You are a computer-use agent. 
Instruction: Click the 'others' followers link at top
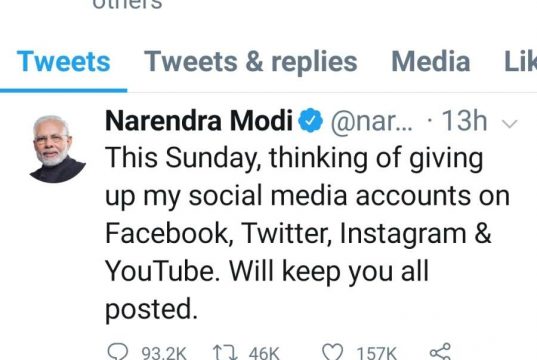127,4
